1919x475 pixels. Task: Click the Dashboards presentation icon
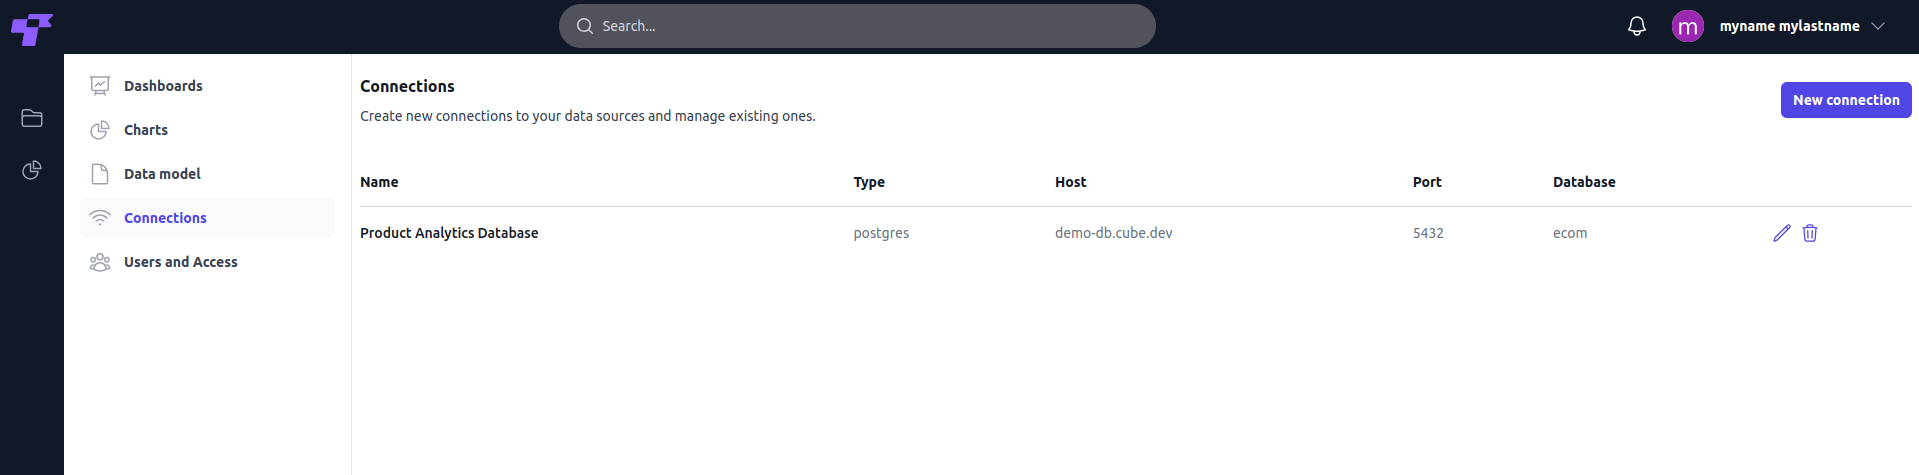100,86
